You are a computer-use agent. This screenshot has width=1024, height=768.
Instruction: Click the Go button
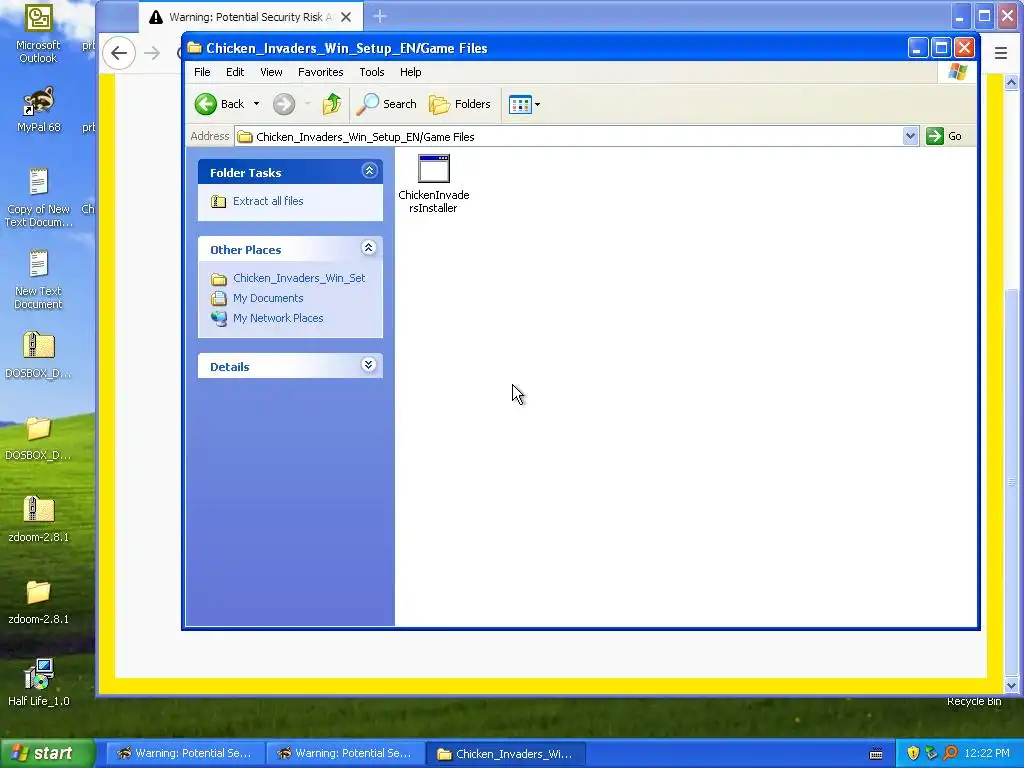(944, 136)
